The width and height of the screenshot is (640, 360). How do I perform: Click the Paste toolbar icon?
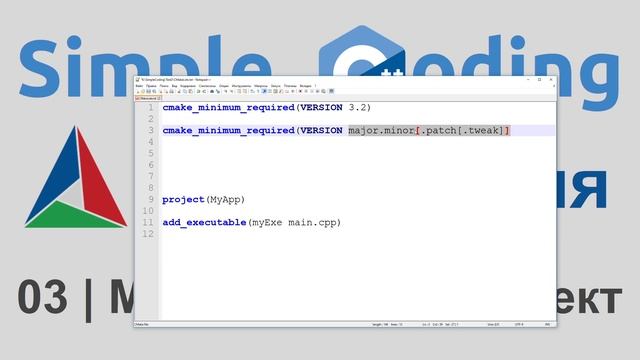tap(190, 91)
